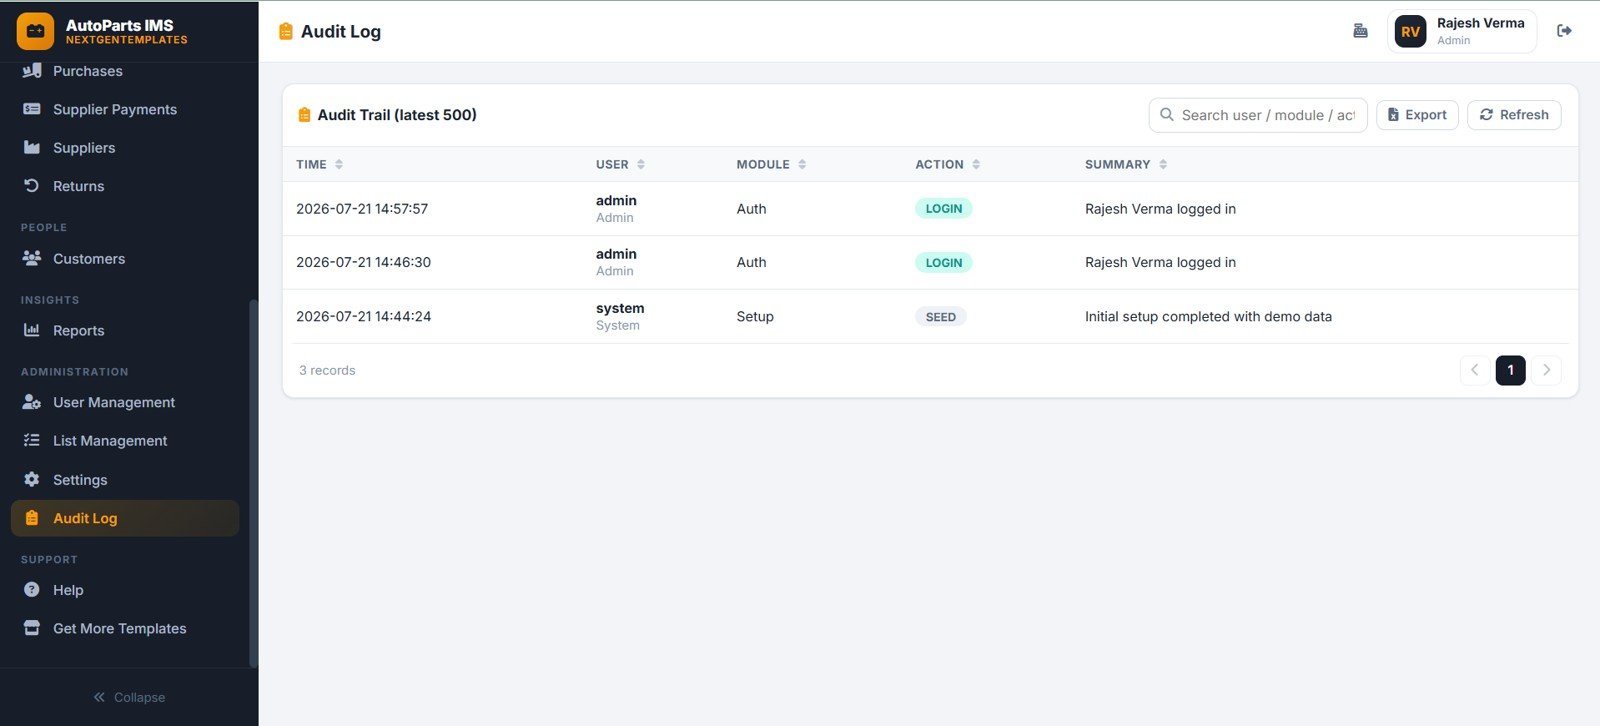The width and height of the screenshot is (1600, 726).
Task: Go to the next page of results
Action: click(1546, 370)
